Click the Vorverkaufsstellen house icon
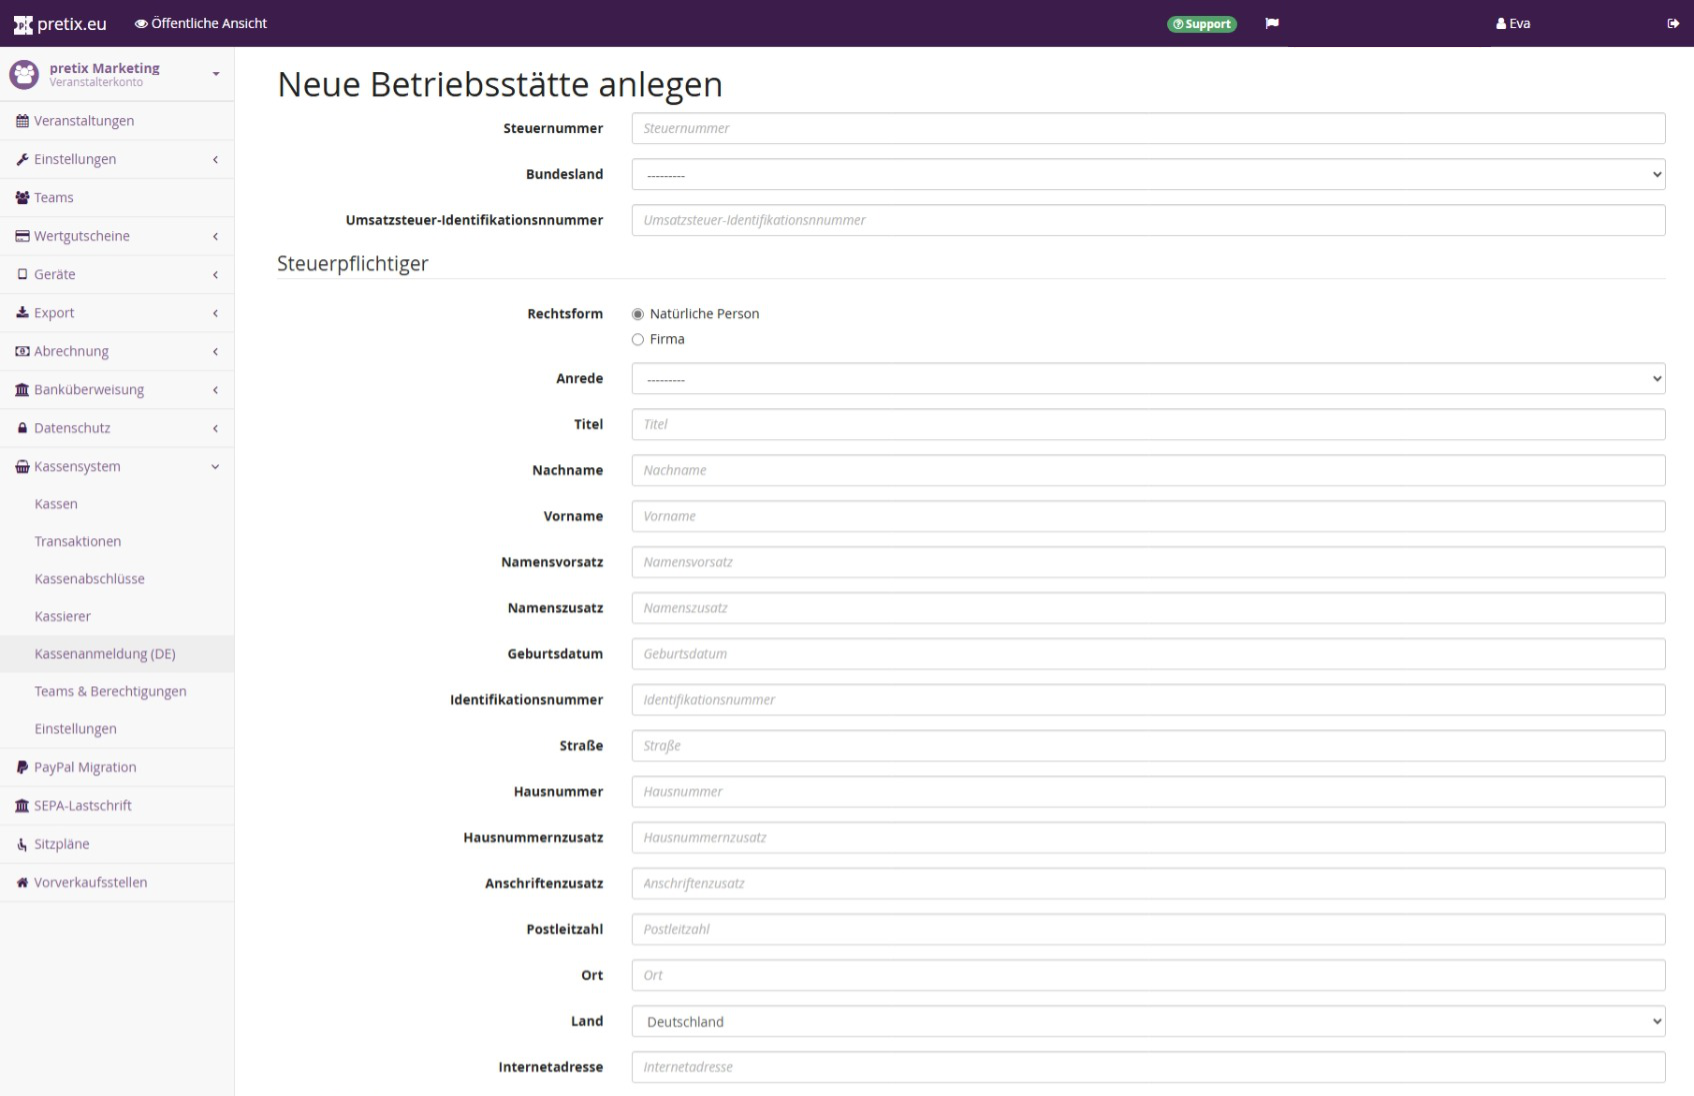The width and height of the screenshot is (1694, 1096). (22, 883)
